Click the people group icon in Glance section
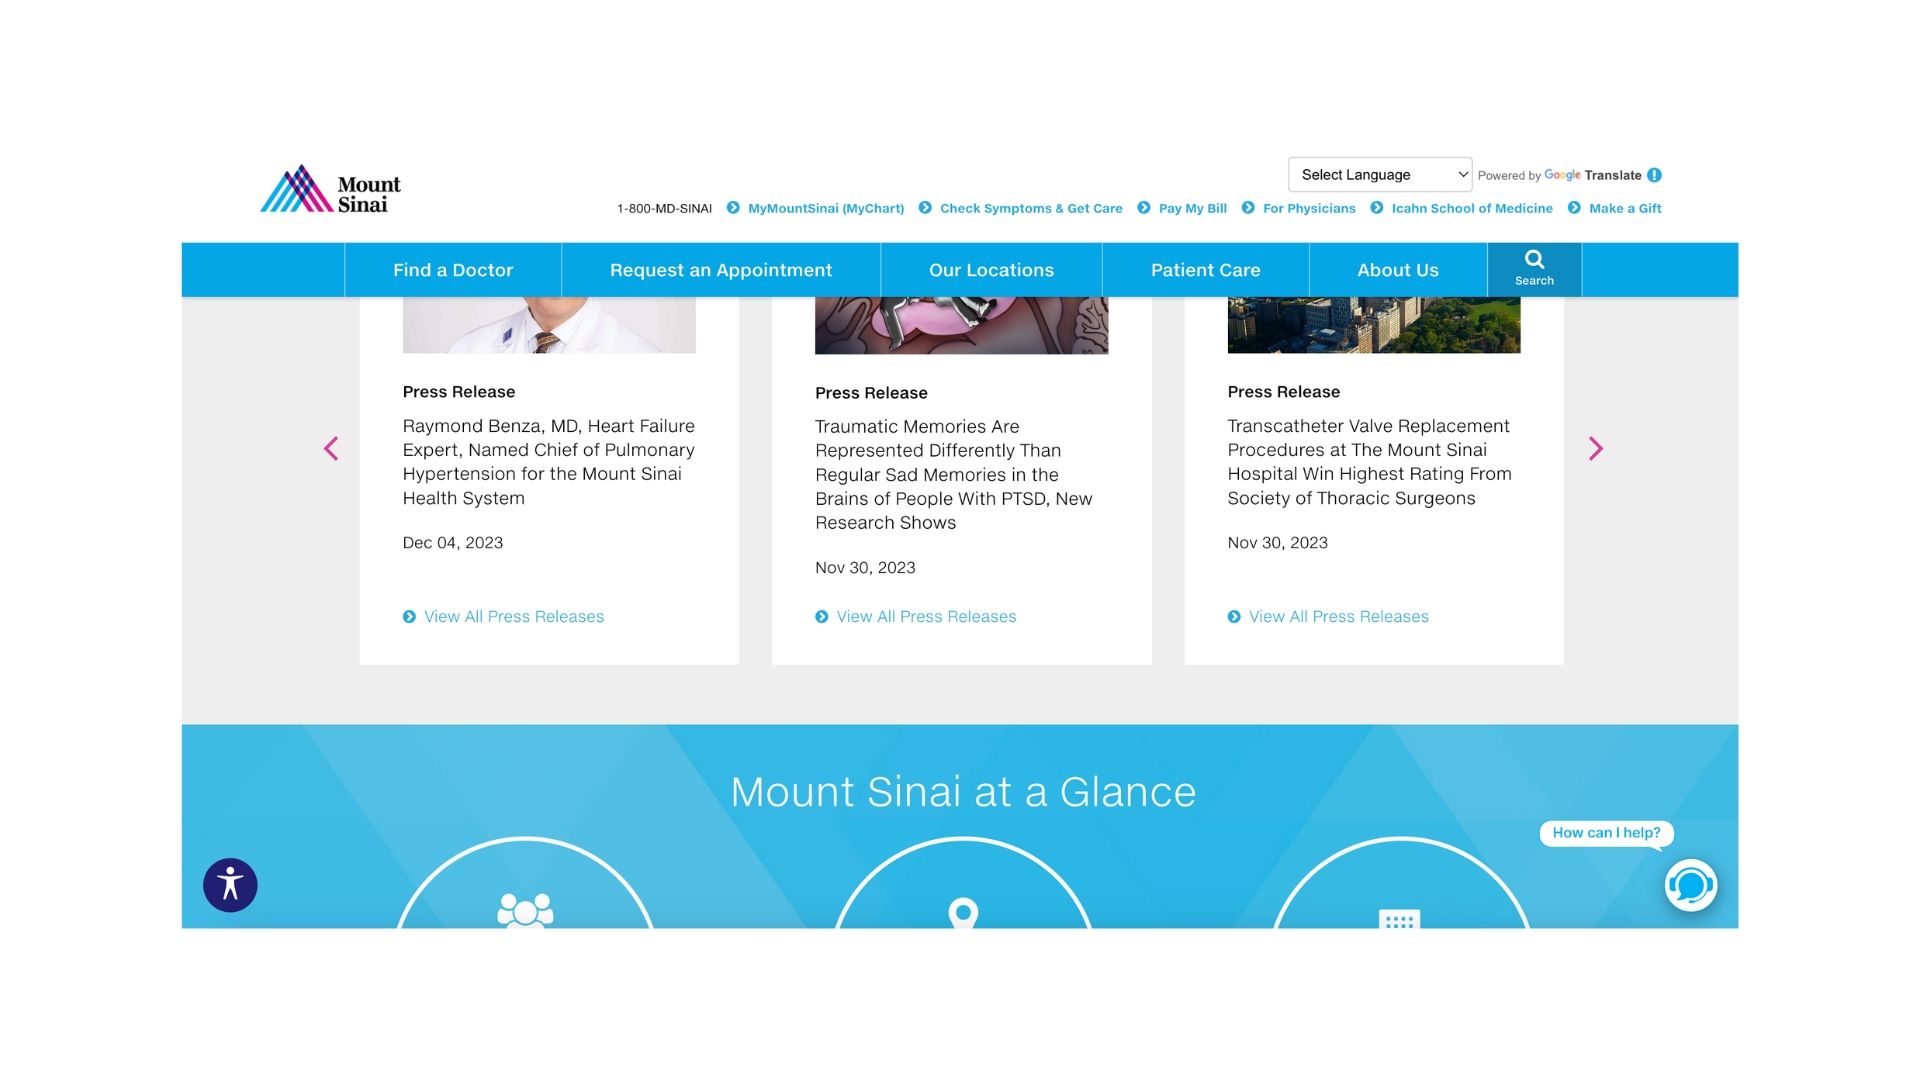The image size is (1920, 1080). click(525, 911)
